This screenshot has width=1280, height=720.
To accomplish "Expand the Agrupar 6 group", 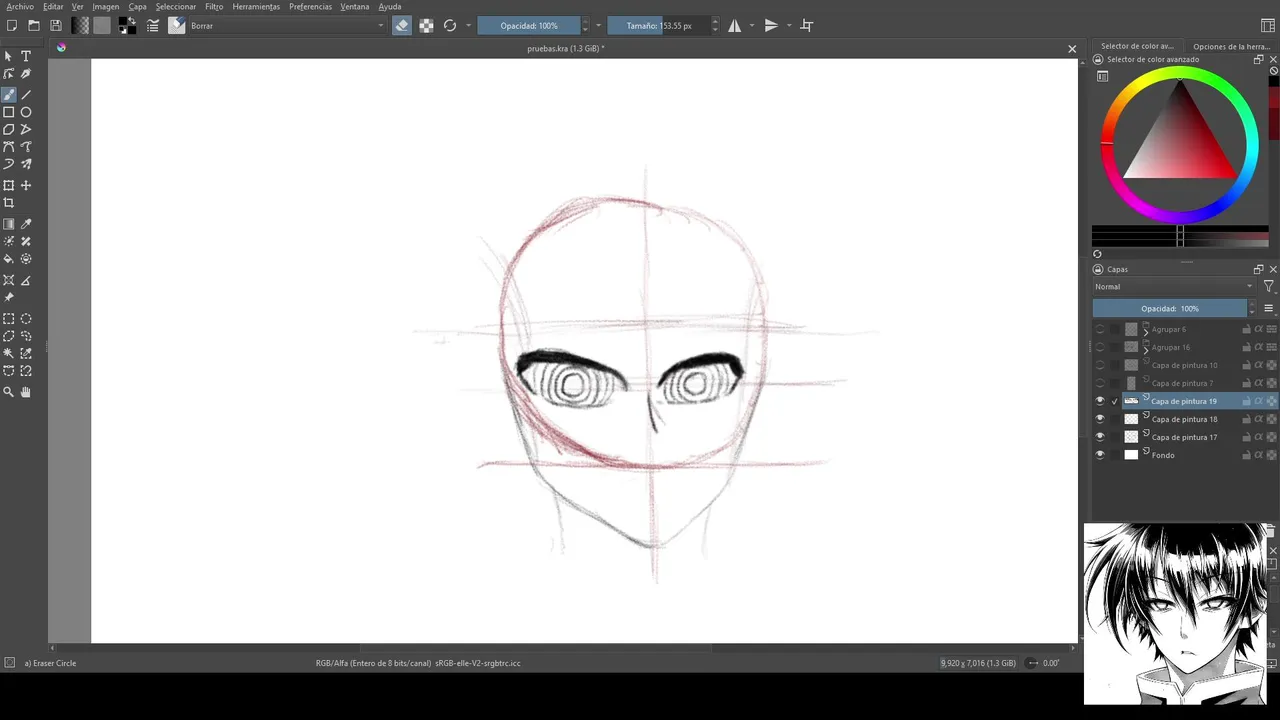I will point(1146,331).
